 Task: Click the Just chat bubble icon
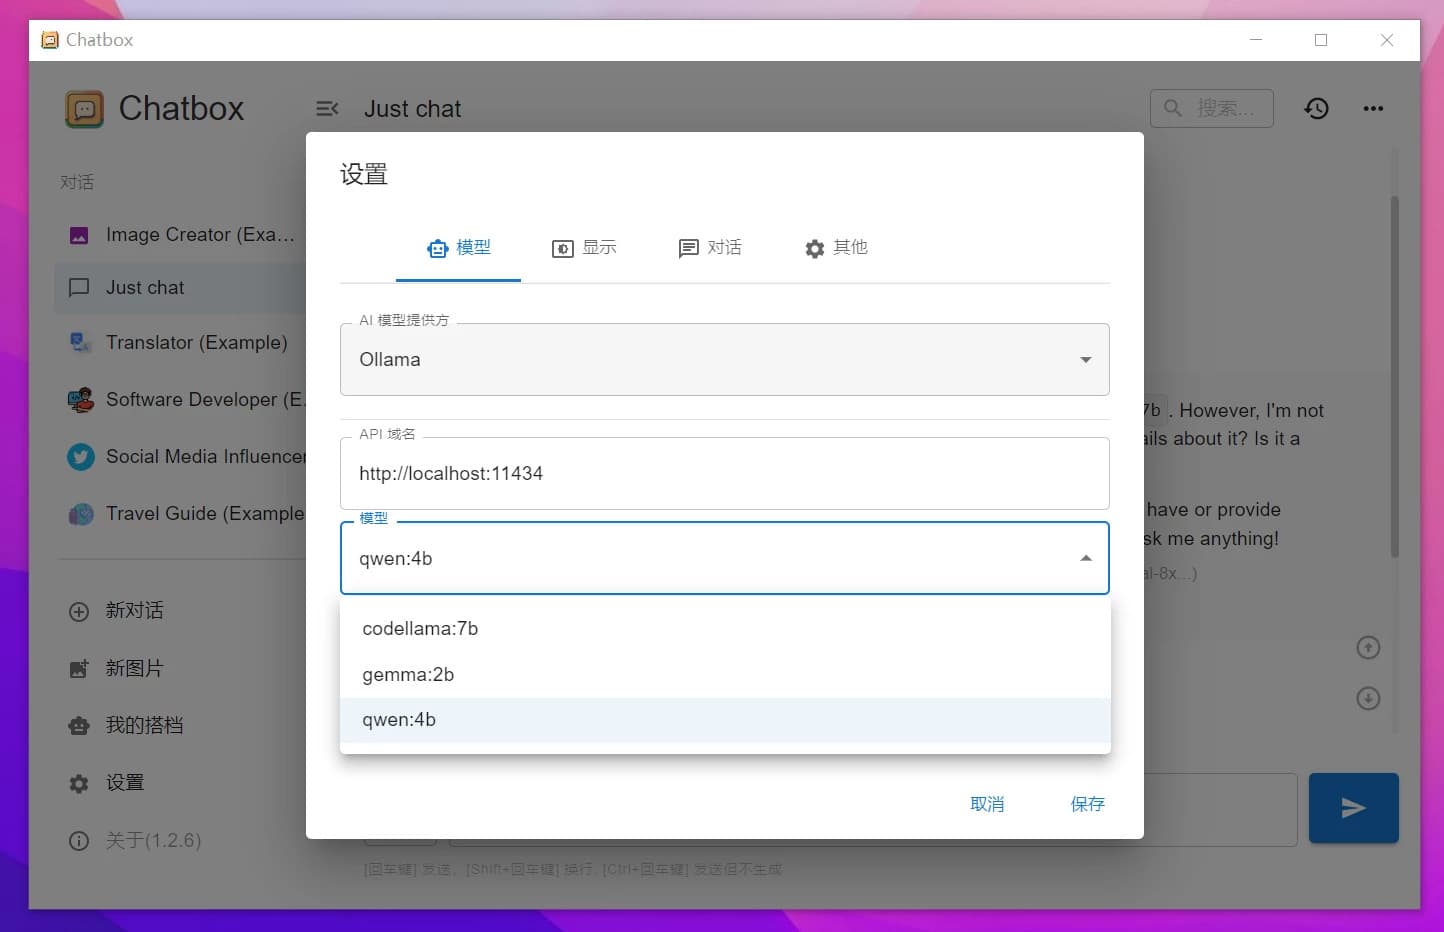point(79,288)
